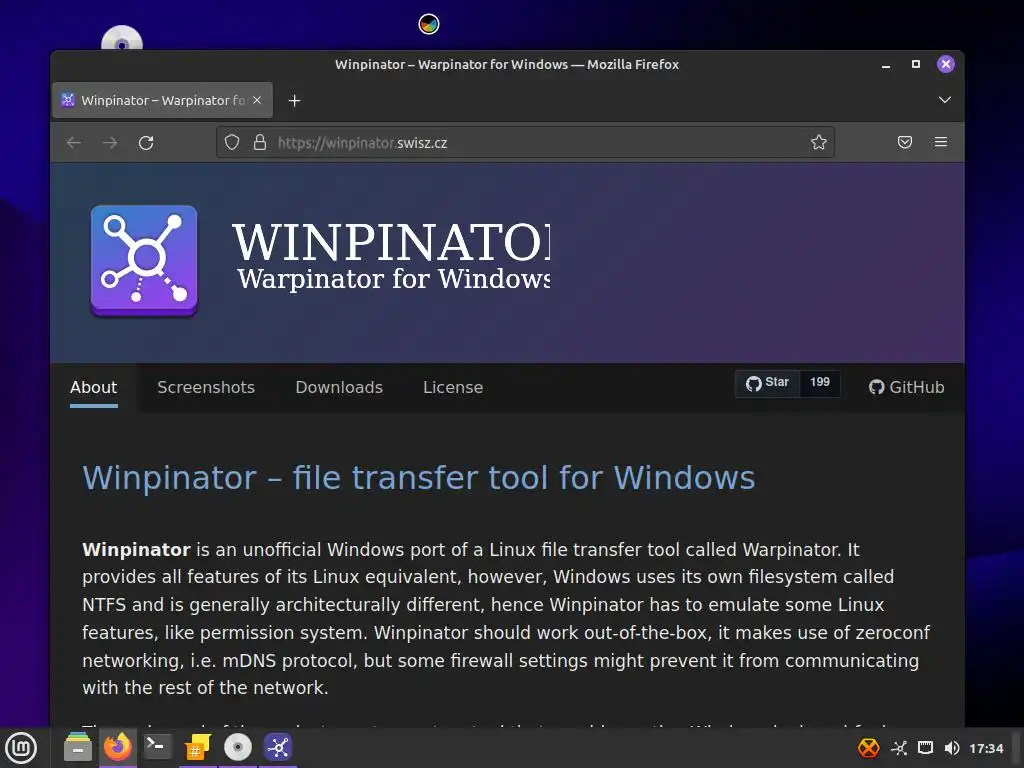Open the Linux Mint start menu
The width and height of the screenshot is (1024, 768).
[22, 748]
